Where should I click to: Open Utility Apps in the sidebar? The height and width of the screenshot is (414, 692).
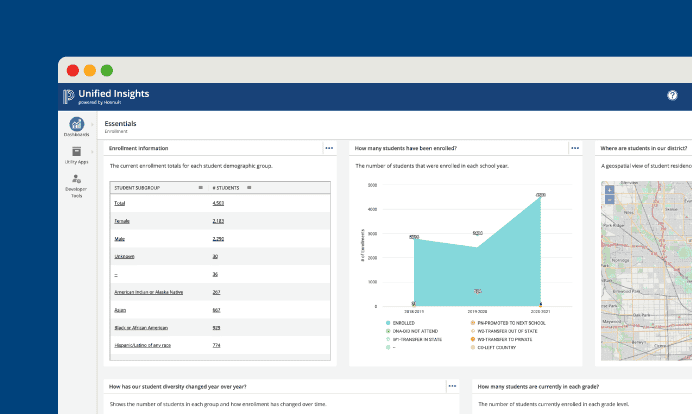pos(76,152)
